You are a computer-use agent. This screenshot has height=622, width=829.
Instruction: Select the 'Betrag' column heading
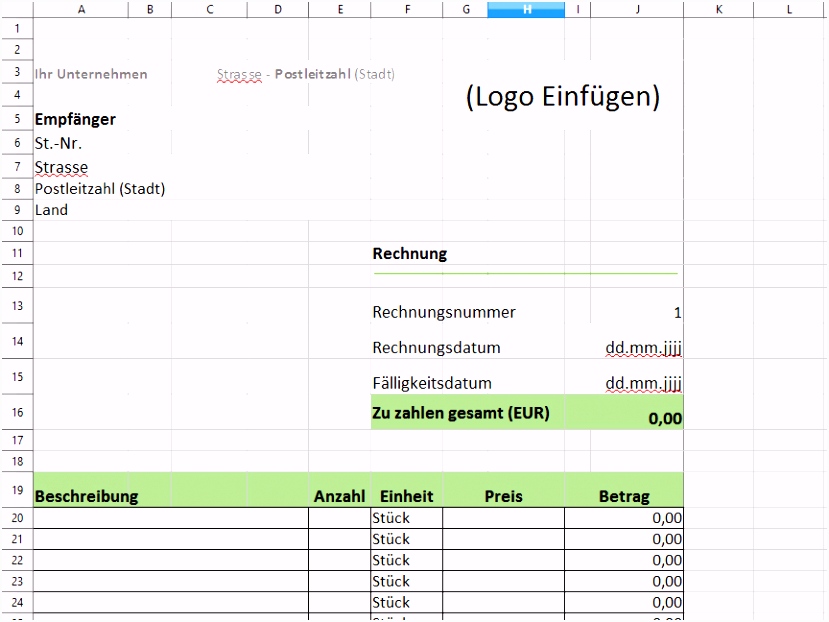(x=624, y=496)
